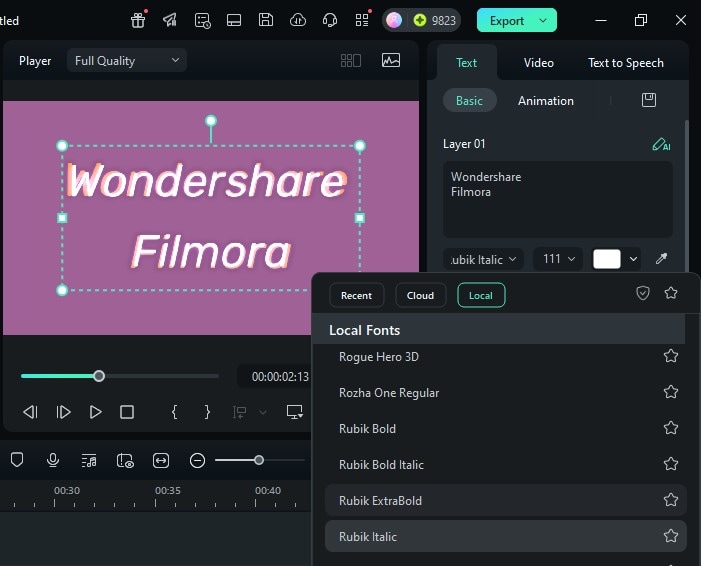Viewport: 701px width, 566px height.
Task: Click the favorites star in font popup header
Action: (x=671, y=293)
